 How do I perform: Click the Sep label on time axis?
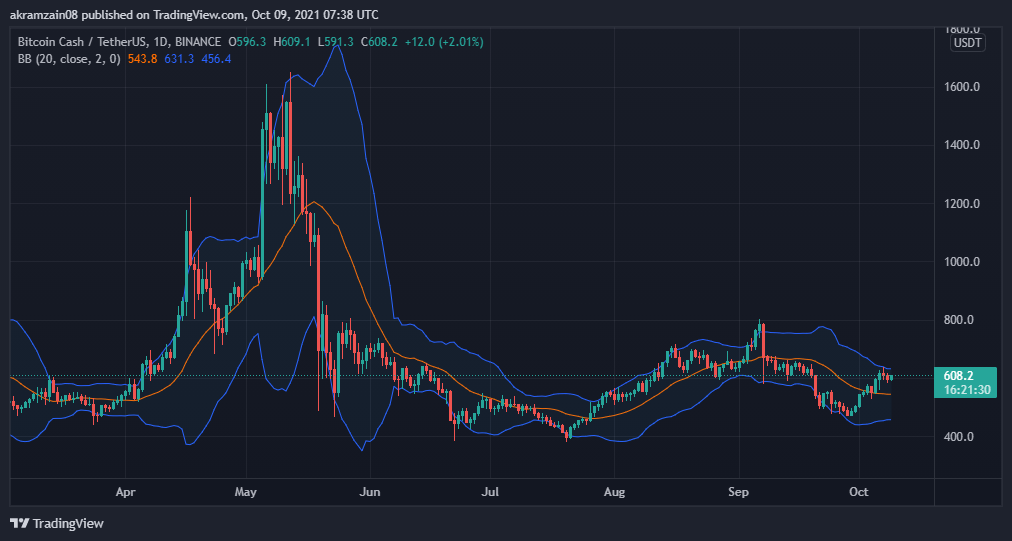tap(738, 492)
